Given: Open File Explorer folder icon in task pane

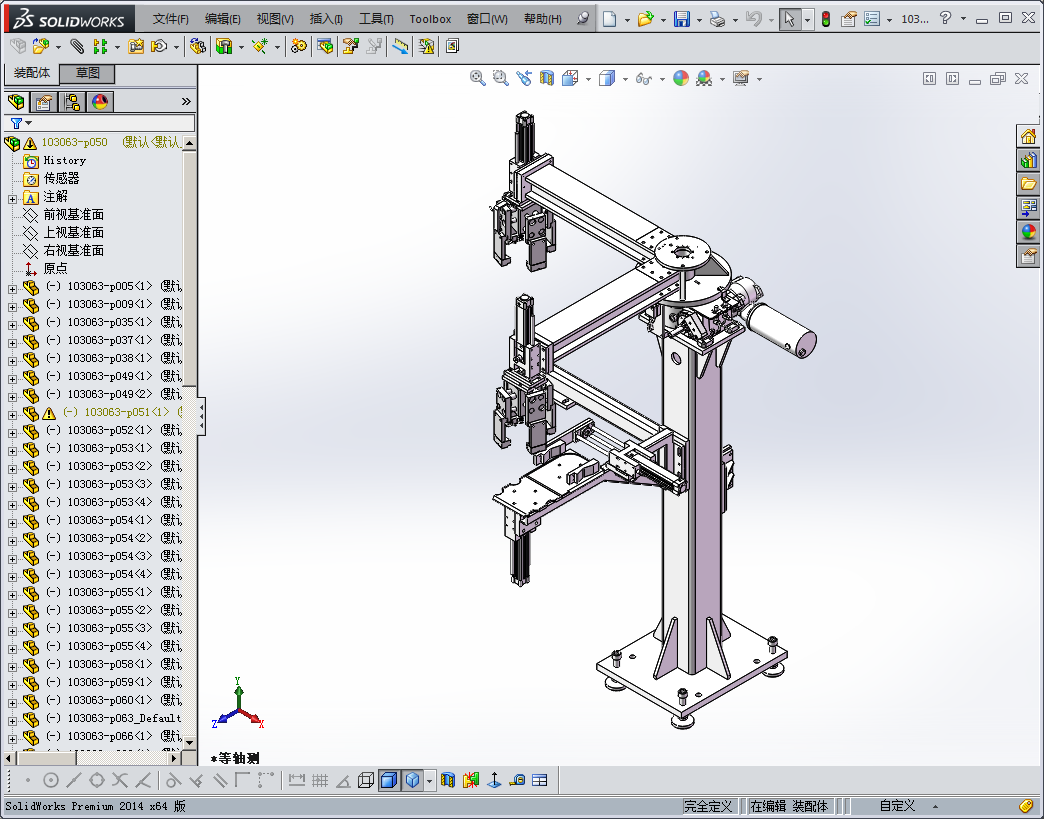Looking at the screenshot, I should click(x=1028, y=184).
